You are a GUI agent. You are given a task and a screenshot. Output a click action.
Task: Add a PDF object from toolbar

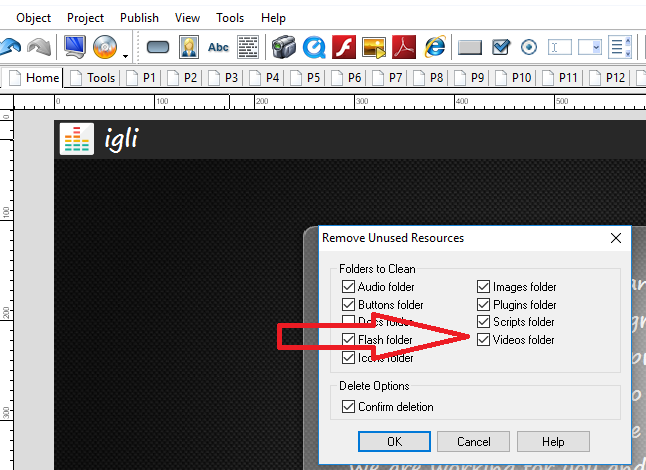click(x=403, y=47)
